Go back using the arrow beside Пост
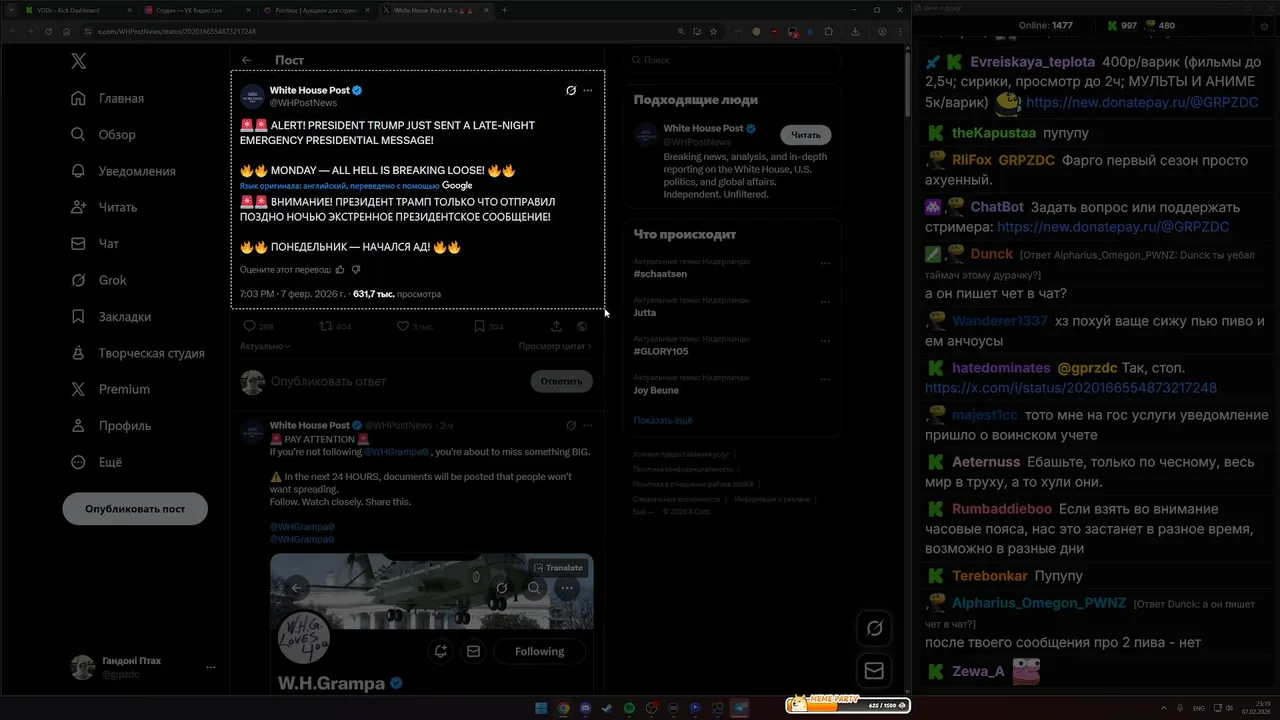The width and height of the screenshot is (1280, 720). [x=246, y=60]
